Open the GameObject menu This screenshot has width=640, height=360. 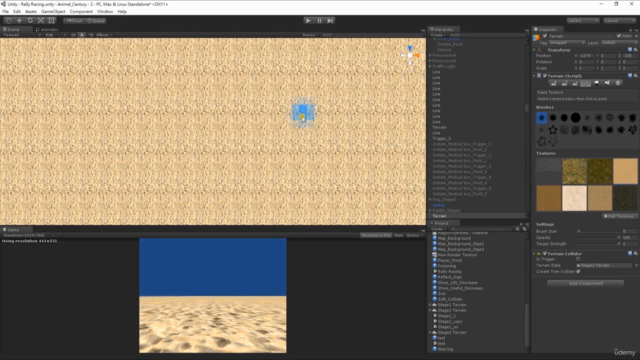[x=53, y=11]
